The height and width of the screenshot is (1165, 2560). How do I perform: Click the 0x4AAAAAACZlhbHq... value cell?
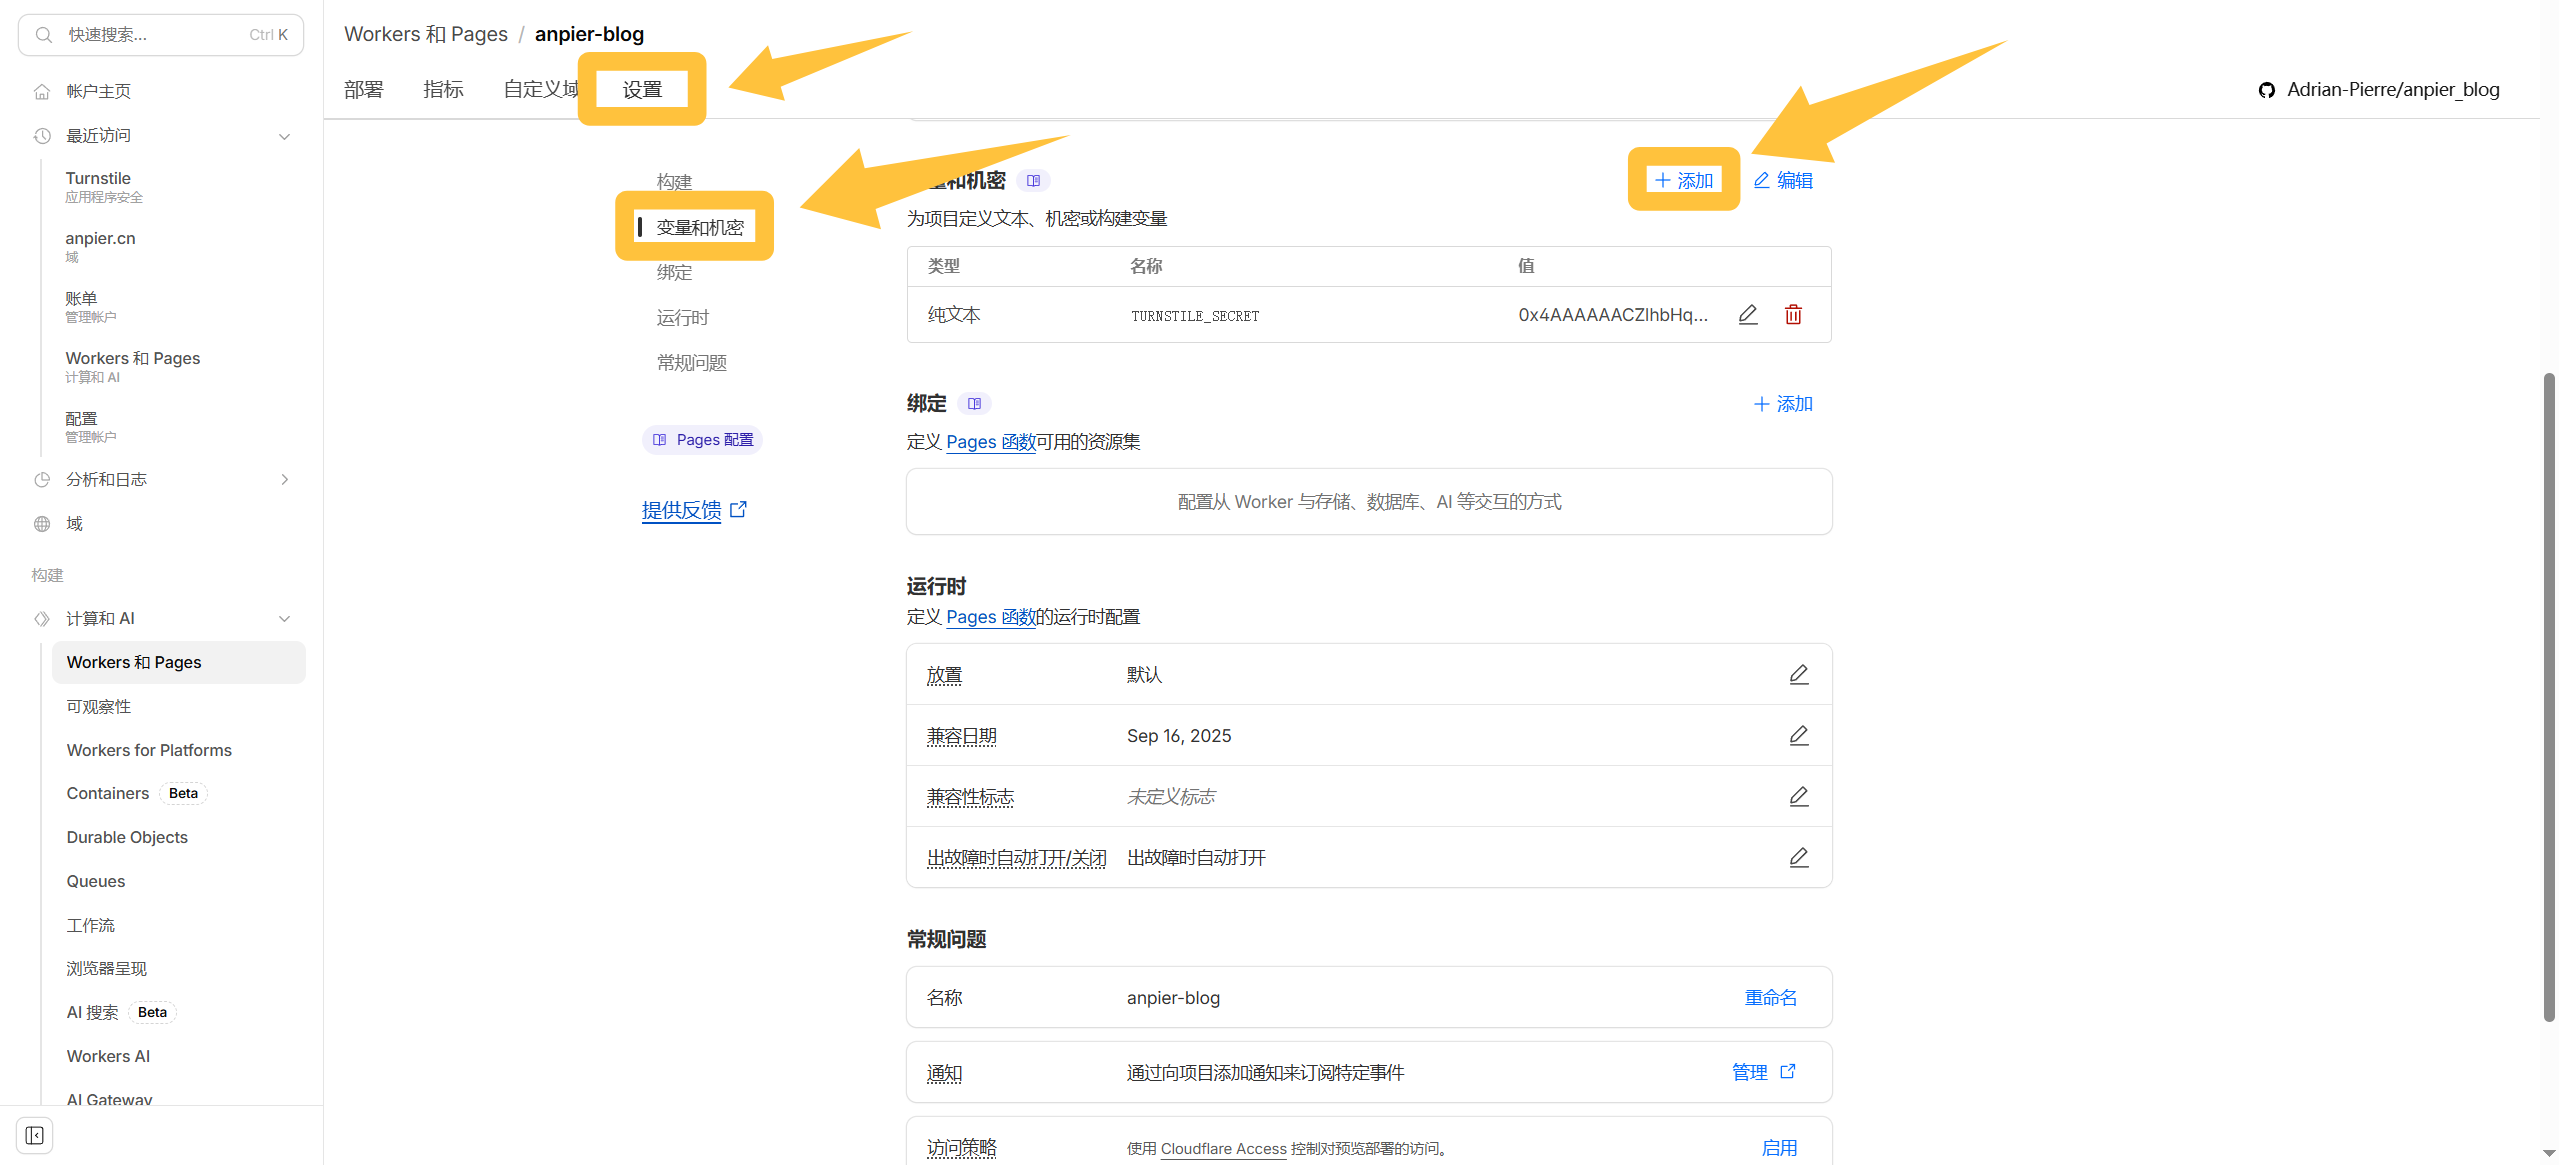point(1613,316)
